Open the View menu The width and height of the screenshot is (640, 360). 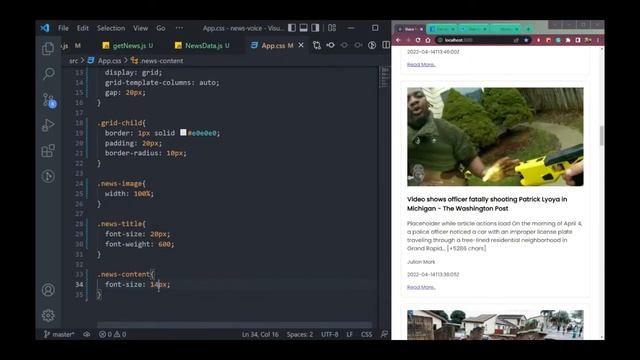click(x=140, y=28)
